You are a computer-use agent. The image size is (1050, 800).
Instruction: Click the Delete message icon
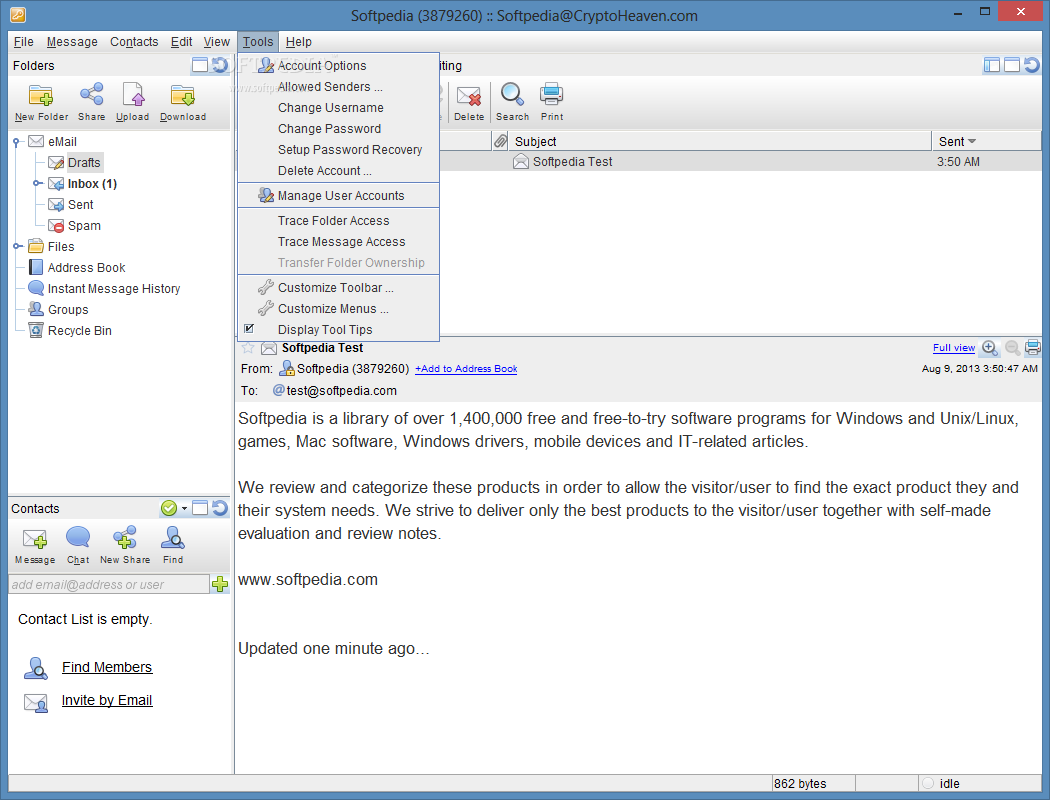point(469,96)
